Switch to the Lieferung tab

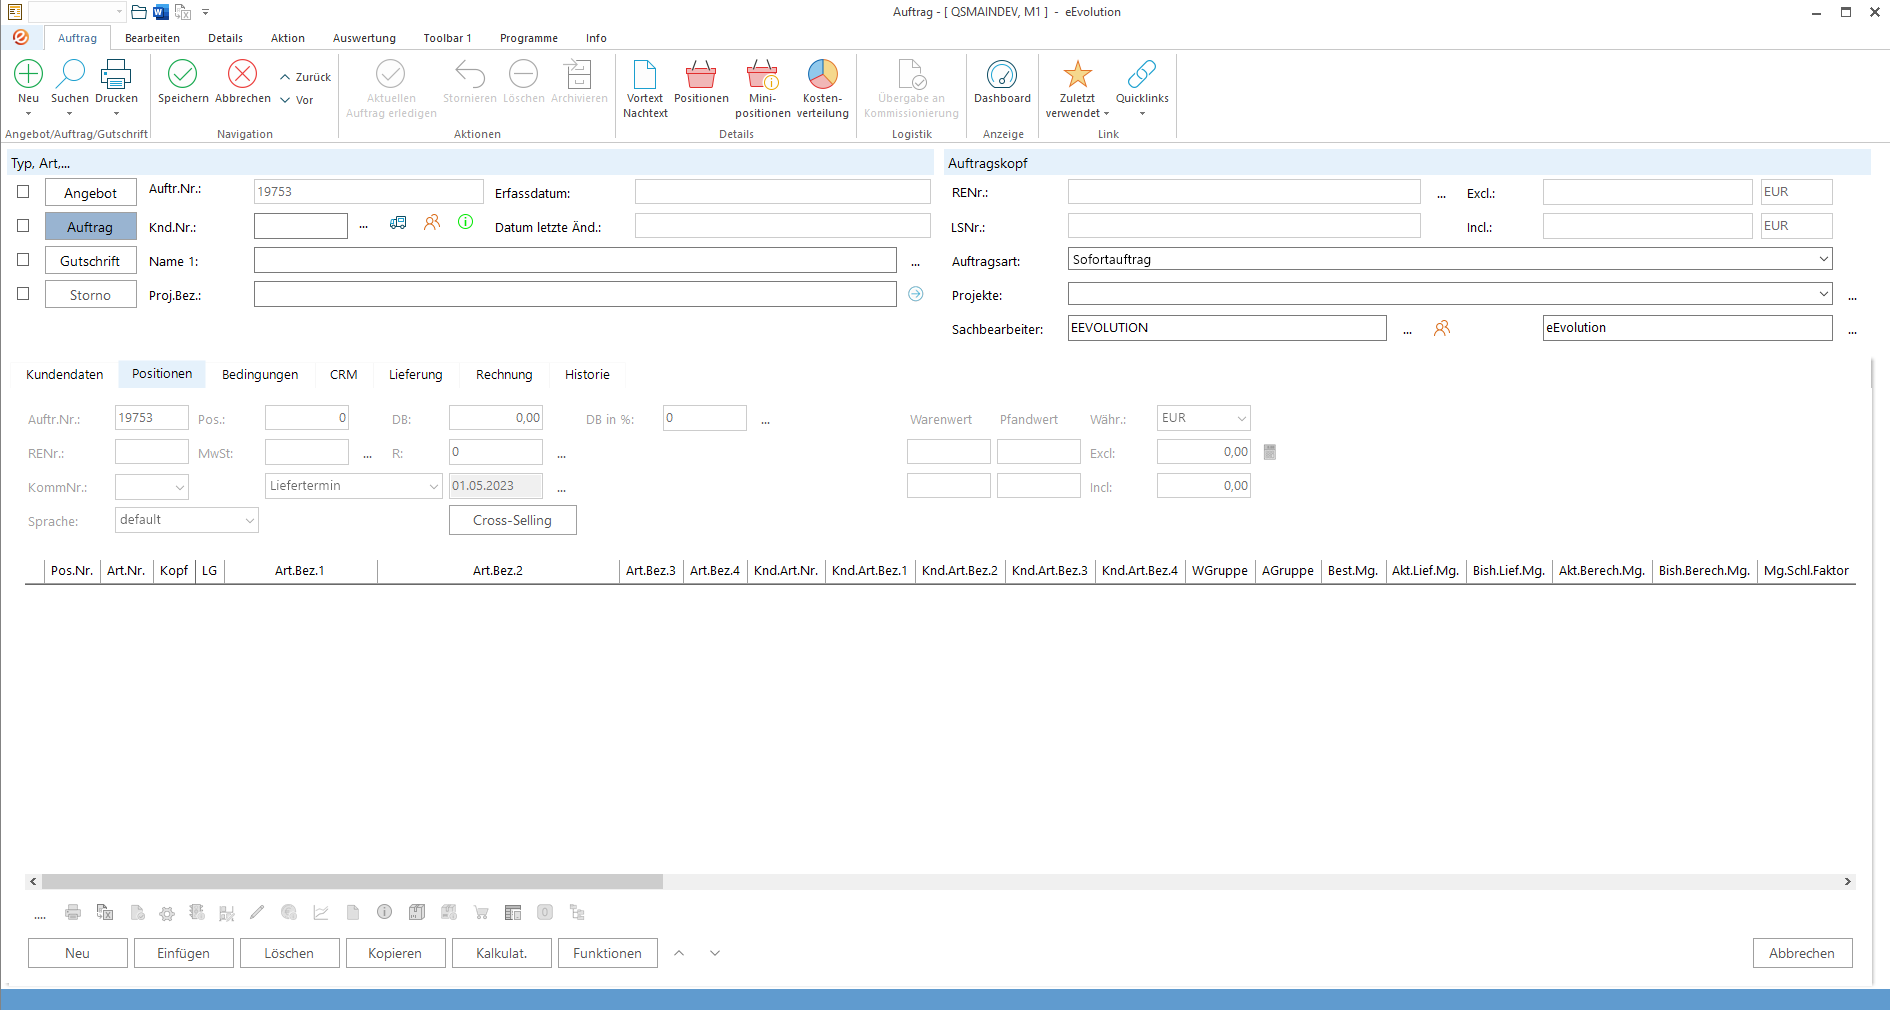416,374
